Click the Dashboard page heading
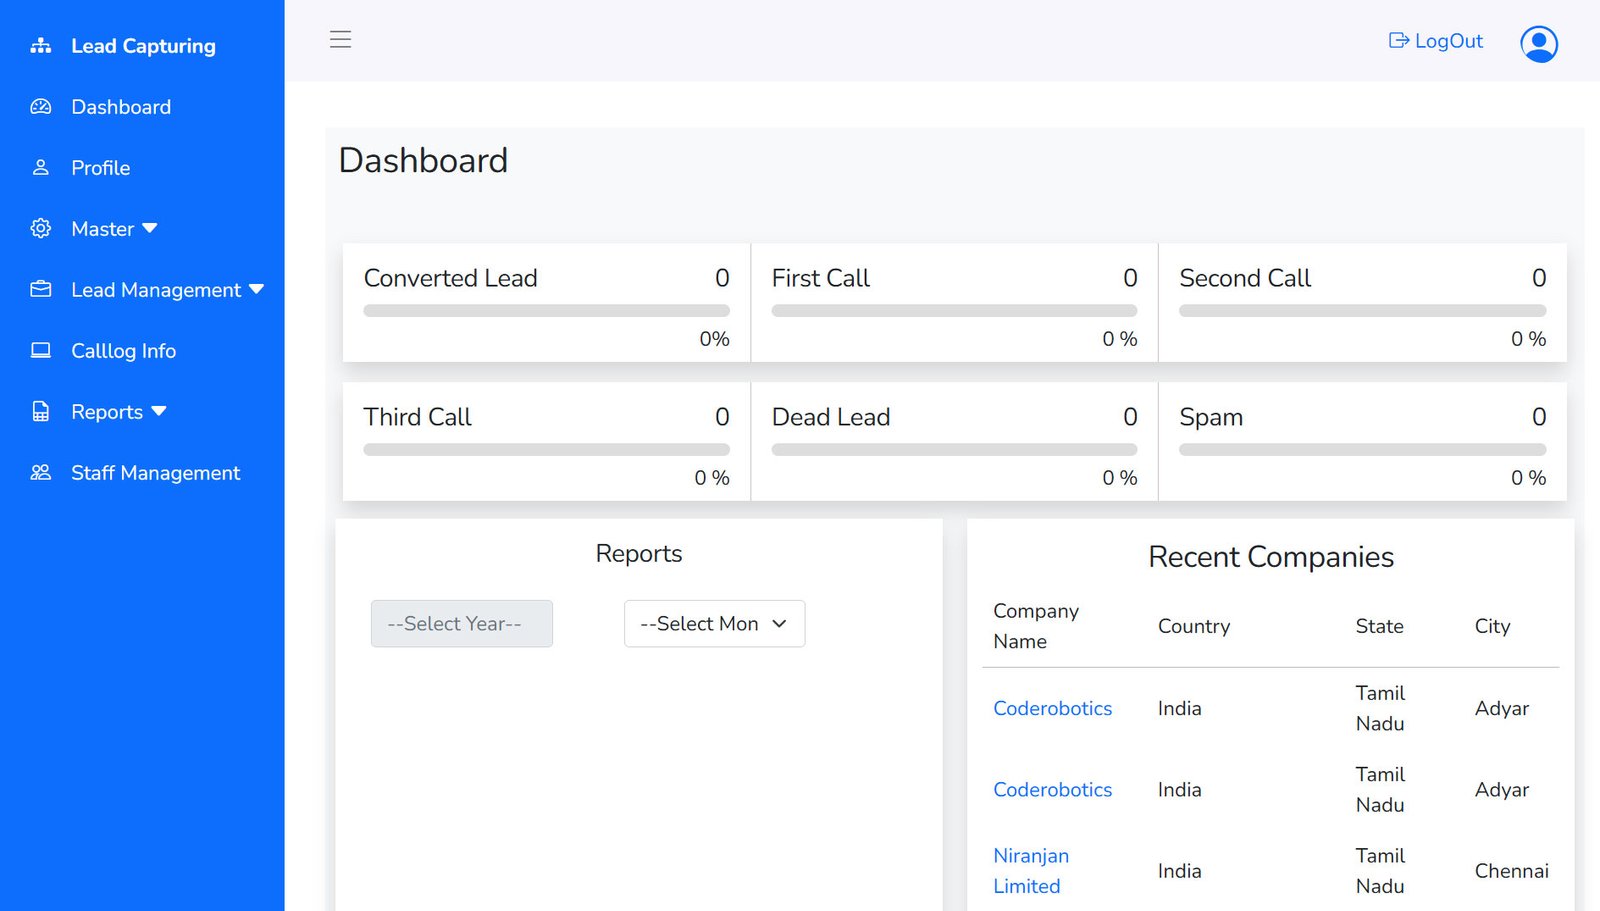1600x911 pixels. pyautogui.click(x=424, y=161)
